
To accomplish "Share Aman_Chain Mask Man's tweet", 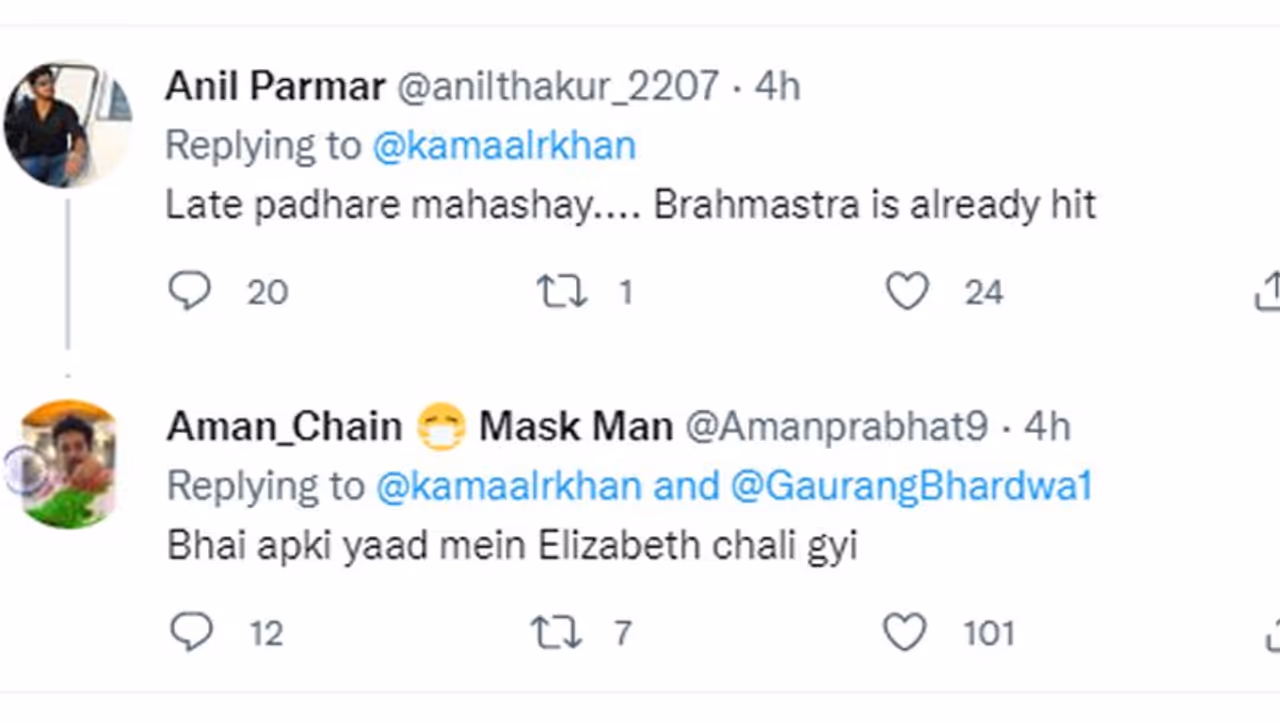I will pyautogui.click(x=1272, y=634).
